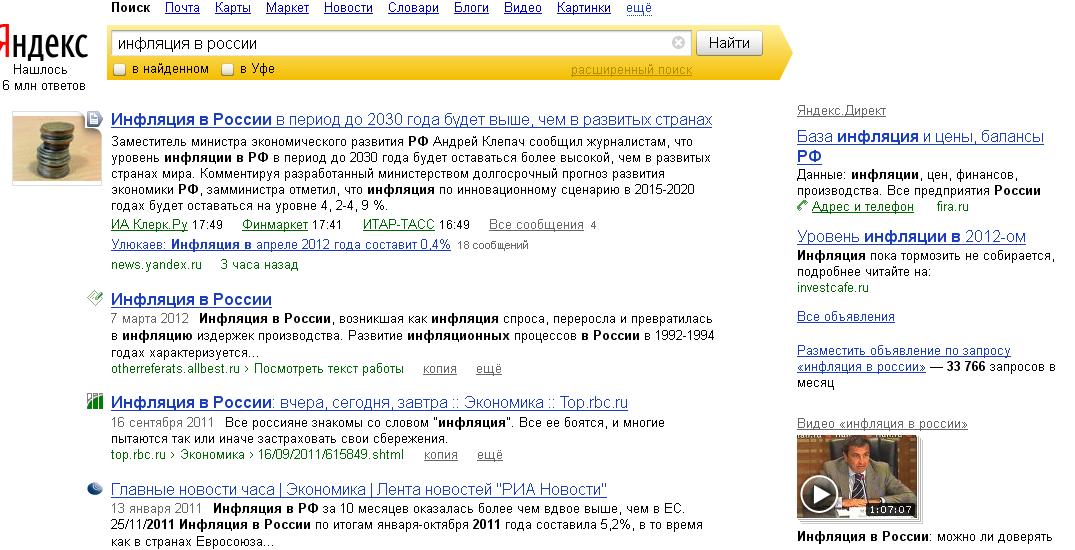Clear the search field with the X icon
1075x550 pixels.
coord(678,43)
